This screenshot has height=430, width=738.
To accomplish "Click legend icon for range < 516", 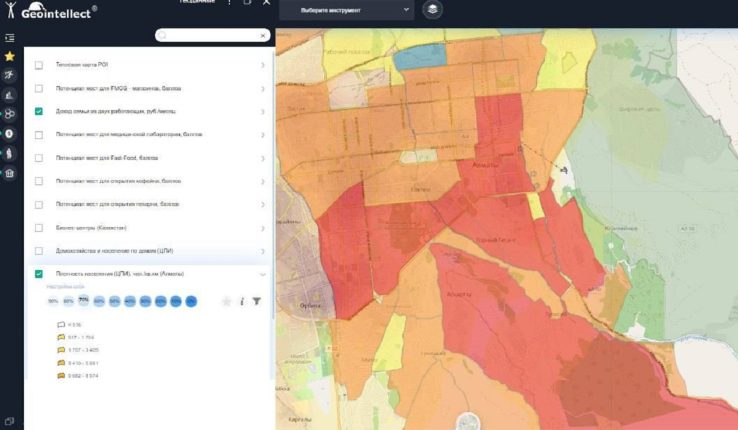I will [x=61, y=325].
